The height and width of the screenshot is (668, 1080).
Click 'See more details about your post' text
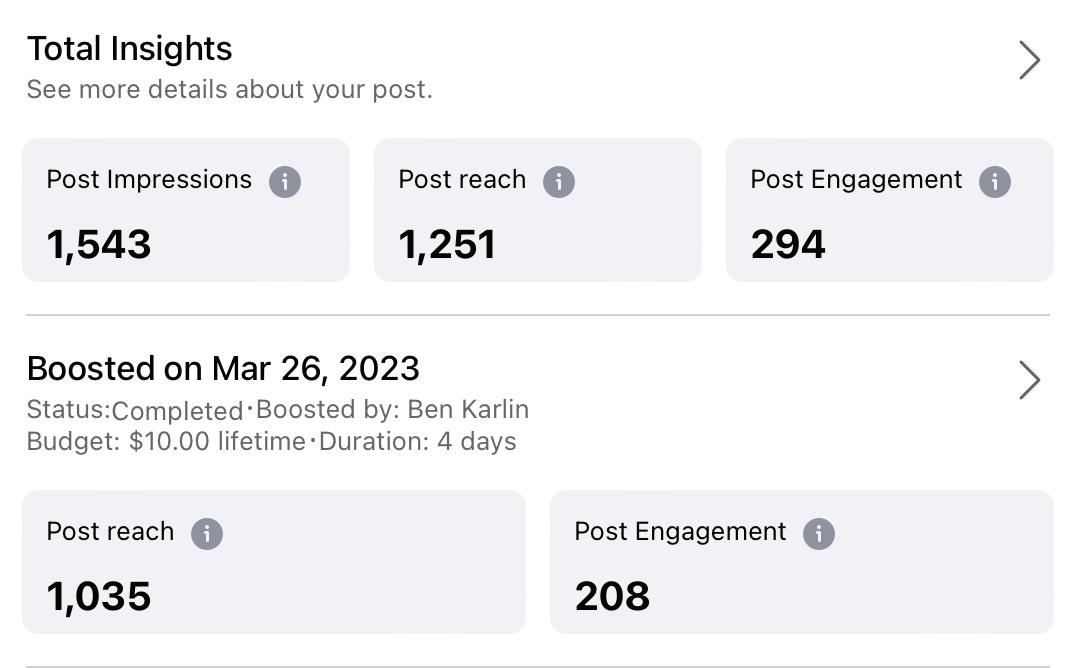230,90
